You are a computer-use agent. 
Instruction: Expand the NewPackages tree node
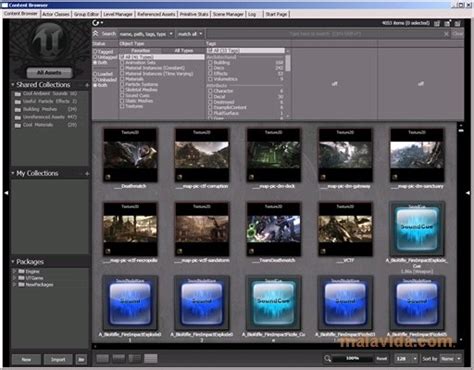pos(14,285)
